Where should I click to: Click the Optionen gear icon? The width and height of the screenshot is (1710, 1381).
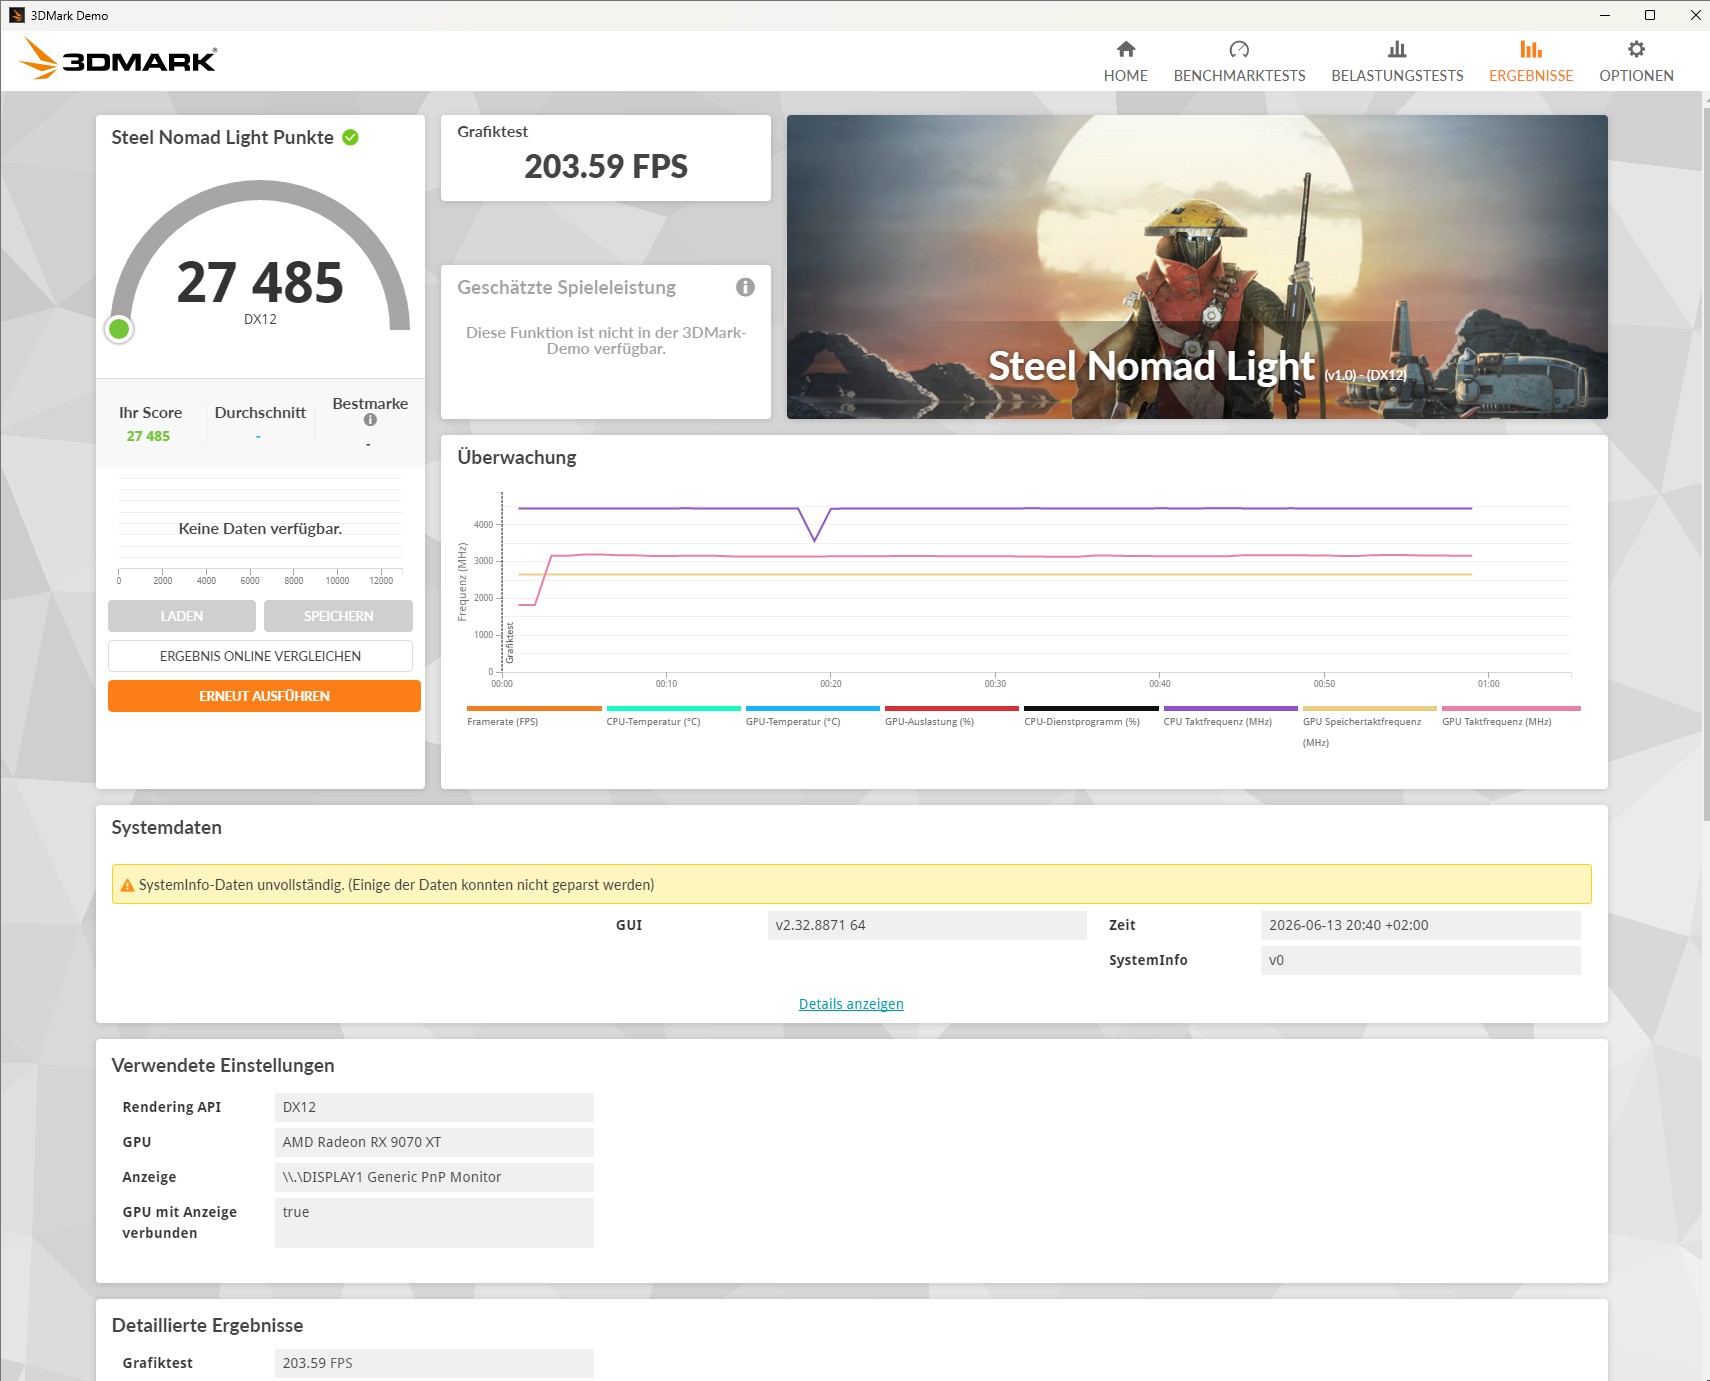coord(1636,49)
